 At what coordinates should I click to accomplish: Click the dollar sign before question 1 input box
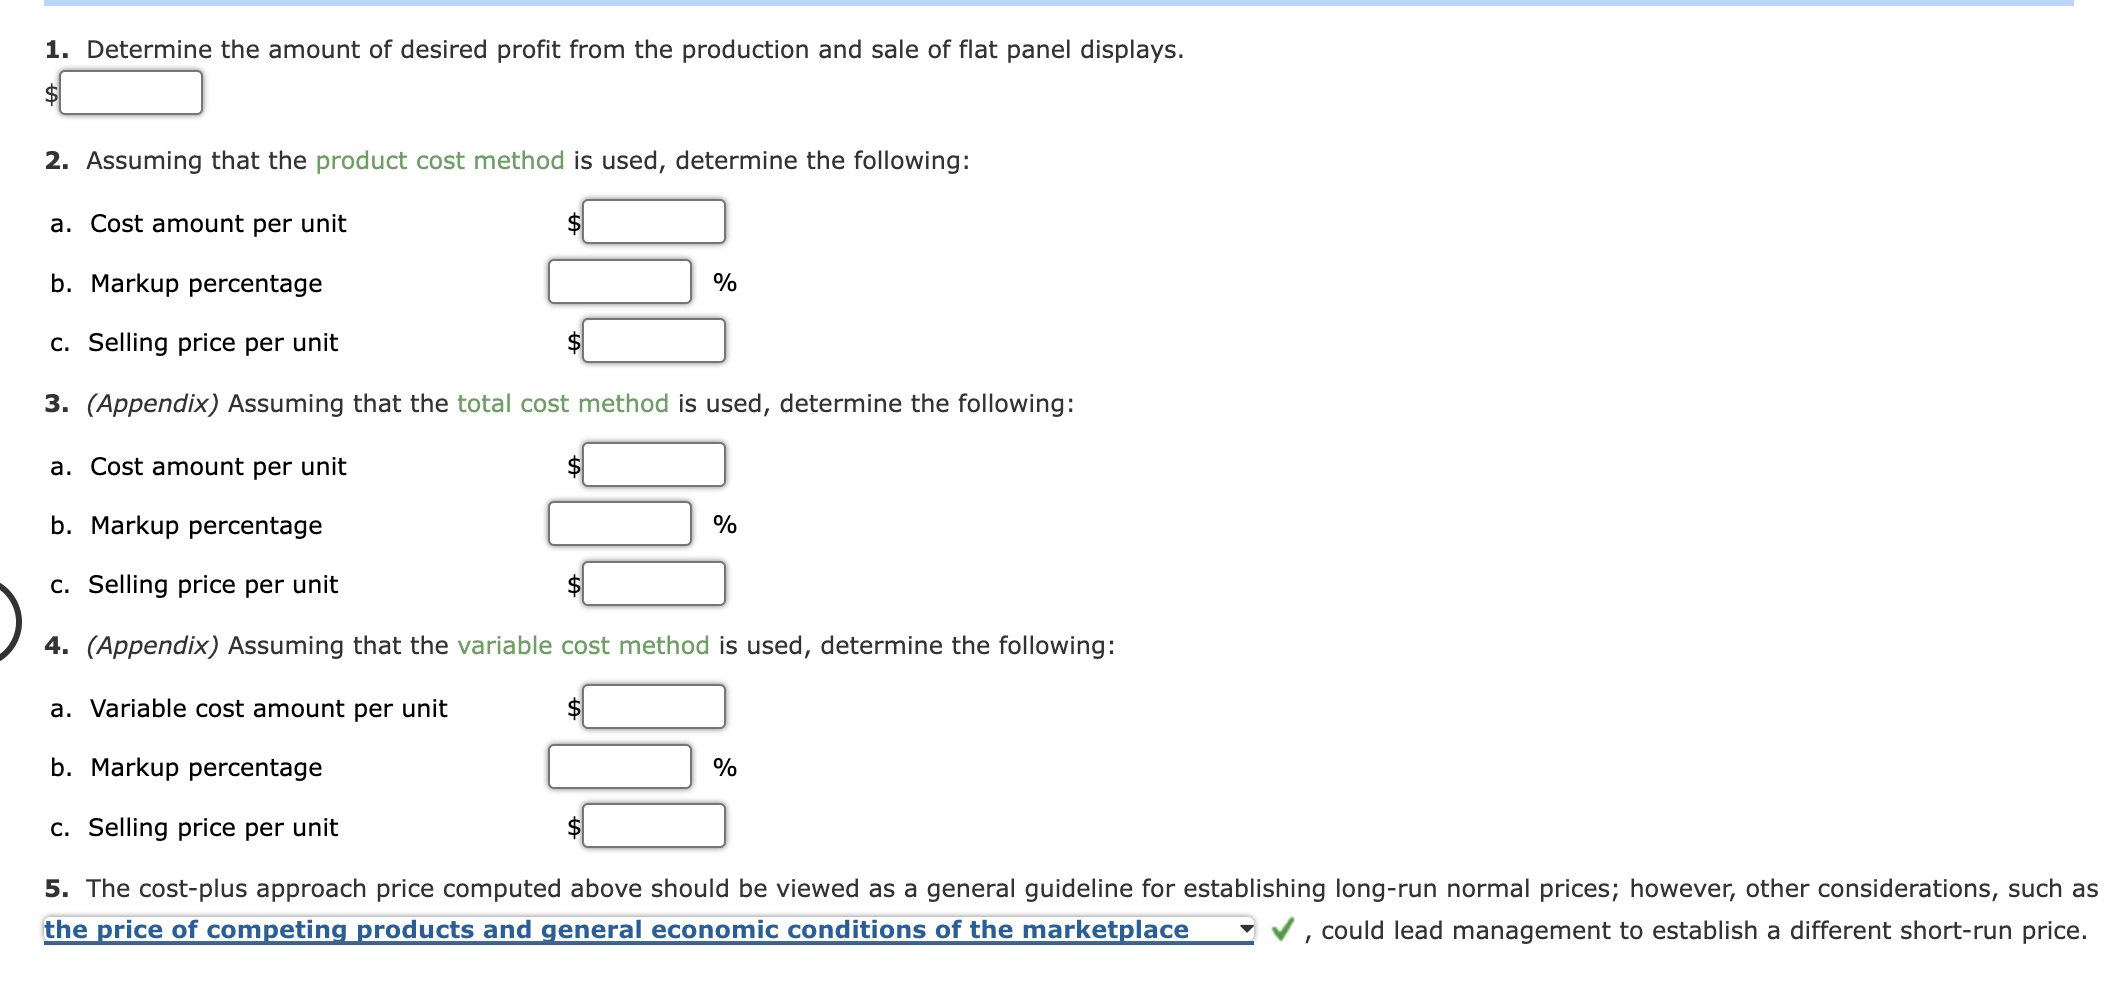click(x=50, y=95)
